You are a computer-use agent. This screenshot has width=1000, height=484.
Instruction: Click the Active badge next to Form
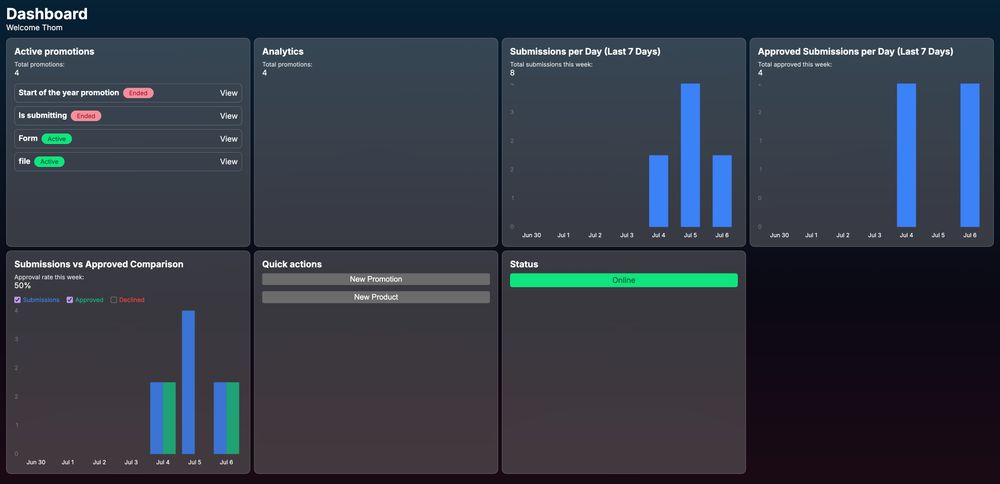pyautogui.click(x=57, y=139)
